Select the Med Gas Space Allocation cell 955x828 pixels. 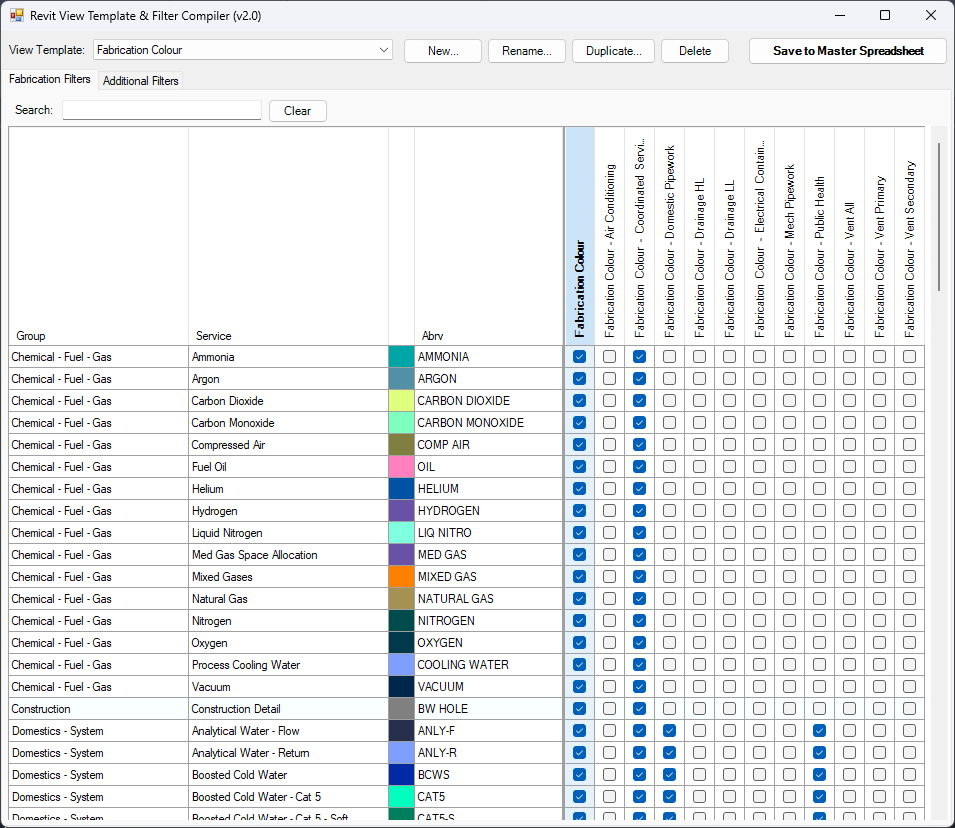click(x=289, y=554)
